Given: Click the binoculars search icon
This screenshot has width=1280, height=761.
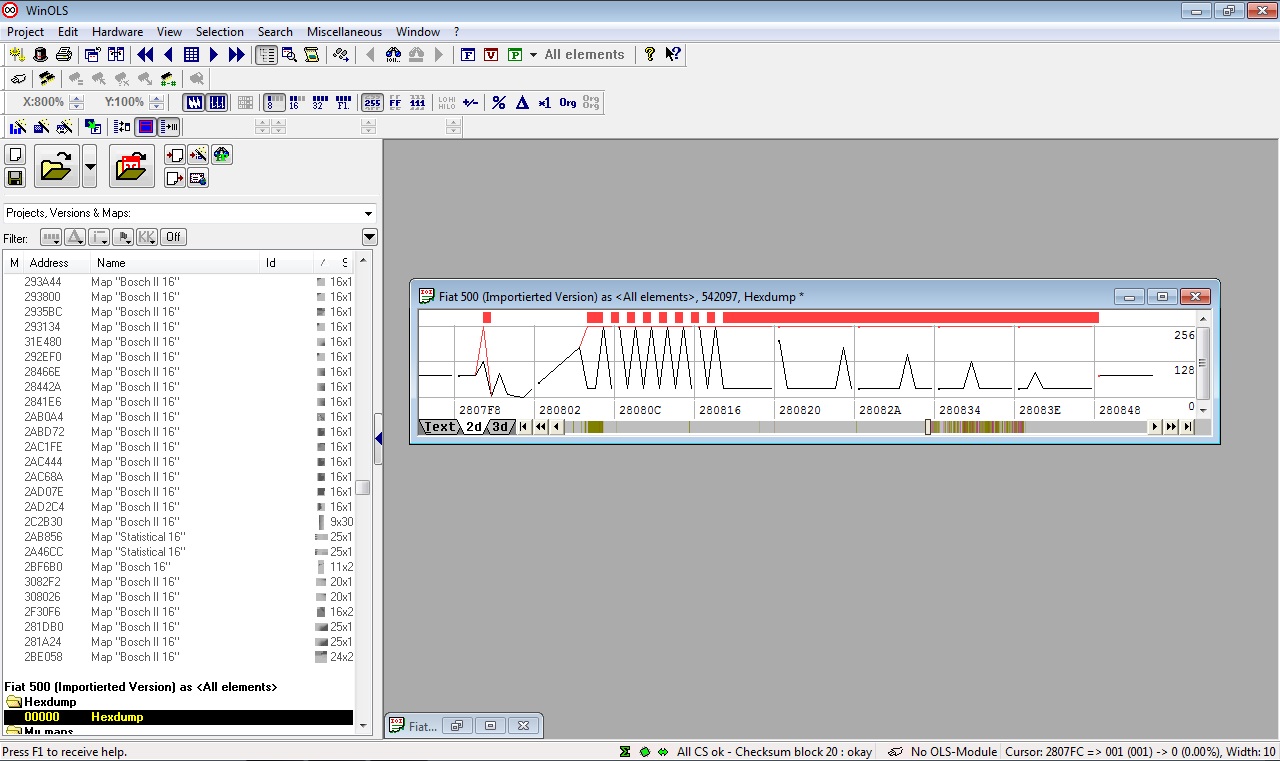Looking at the screenshot, I should 393,55.
